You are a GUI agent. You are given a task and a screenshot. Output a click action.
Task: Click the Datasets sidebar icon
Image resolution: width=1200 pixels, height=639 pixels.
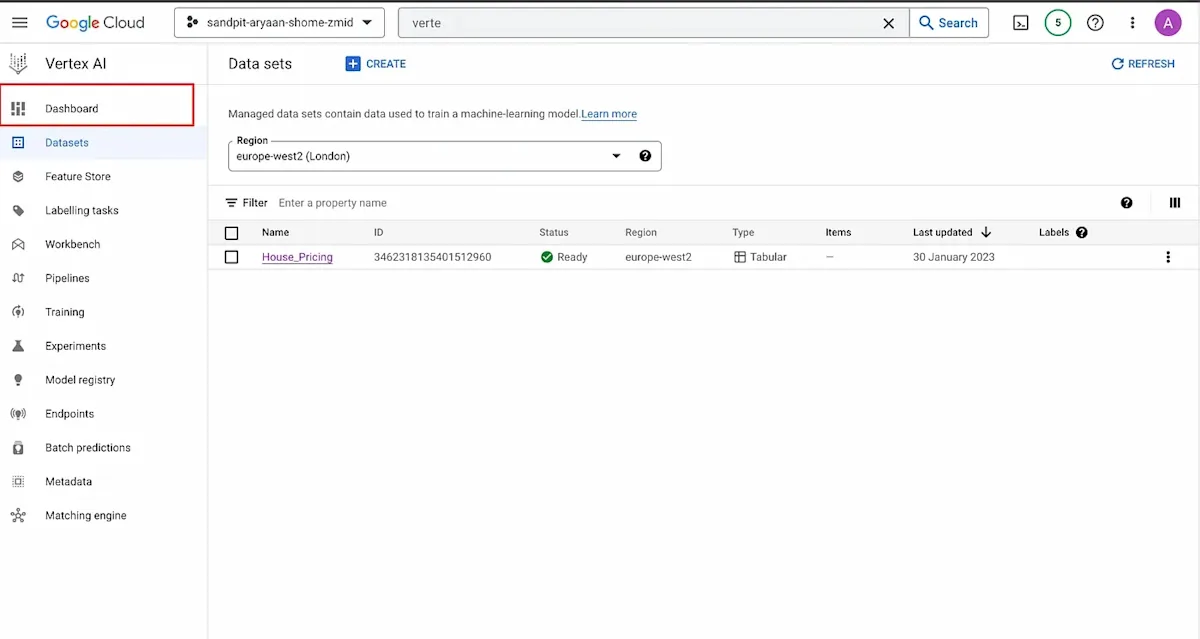[x=18, y=143]
